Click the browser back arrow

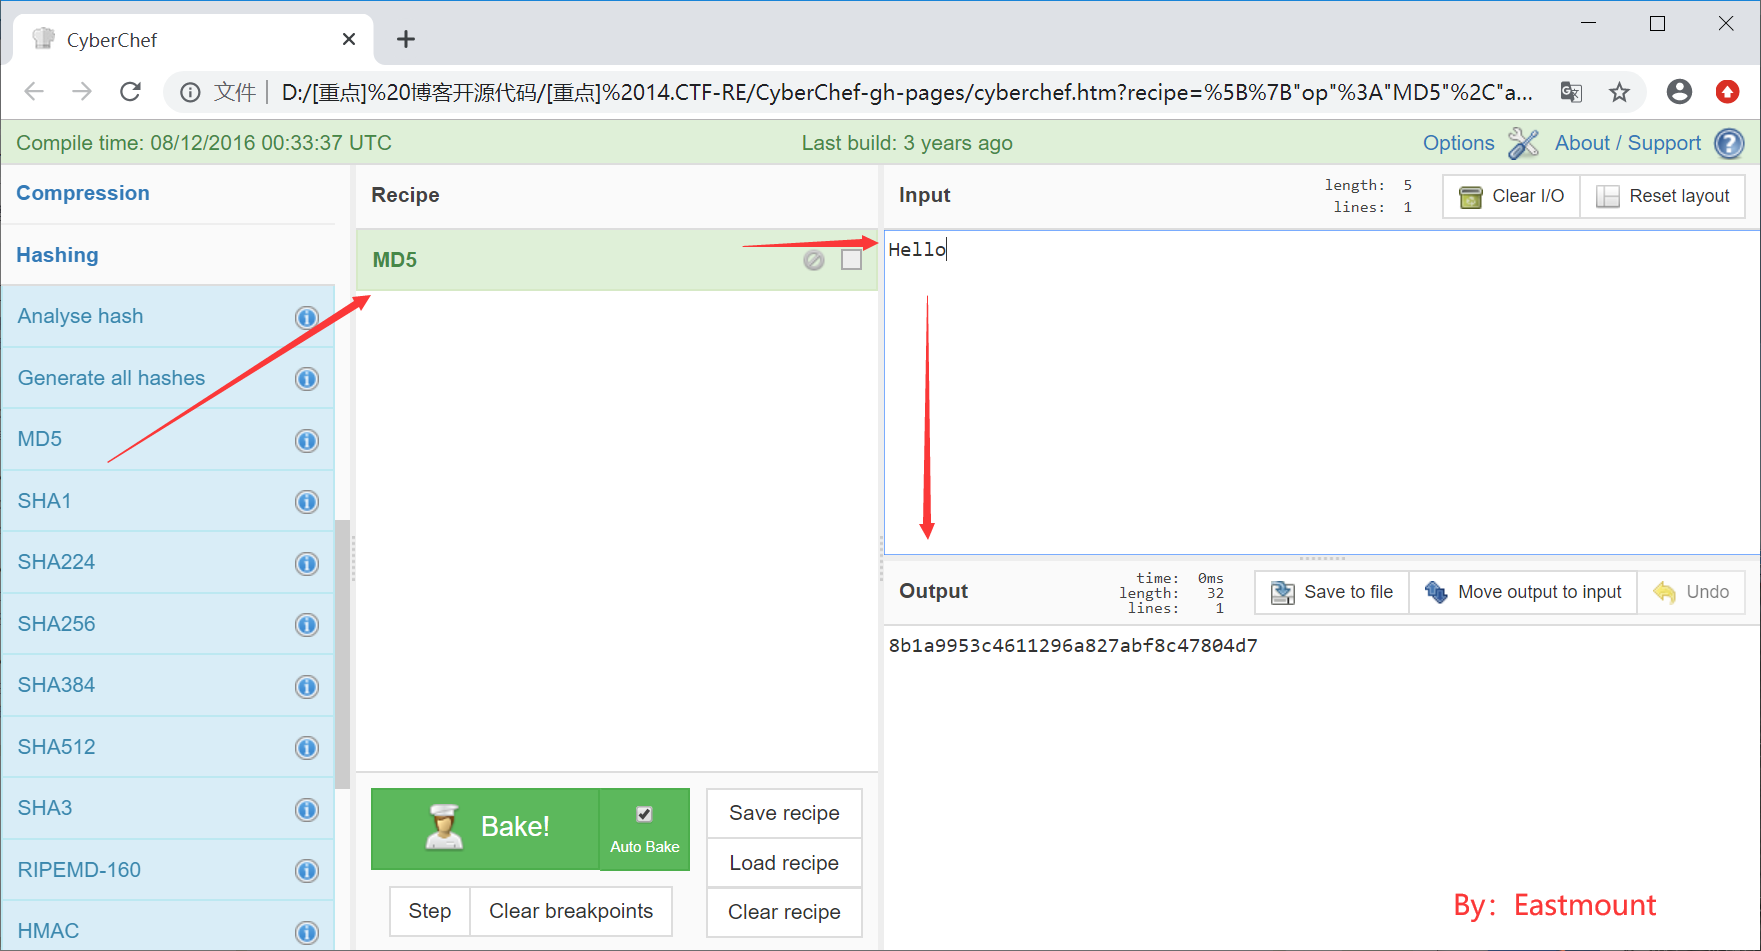pyautogui.click(x=34, y=92)
